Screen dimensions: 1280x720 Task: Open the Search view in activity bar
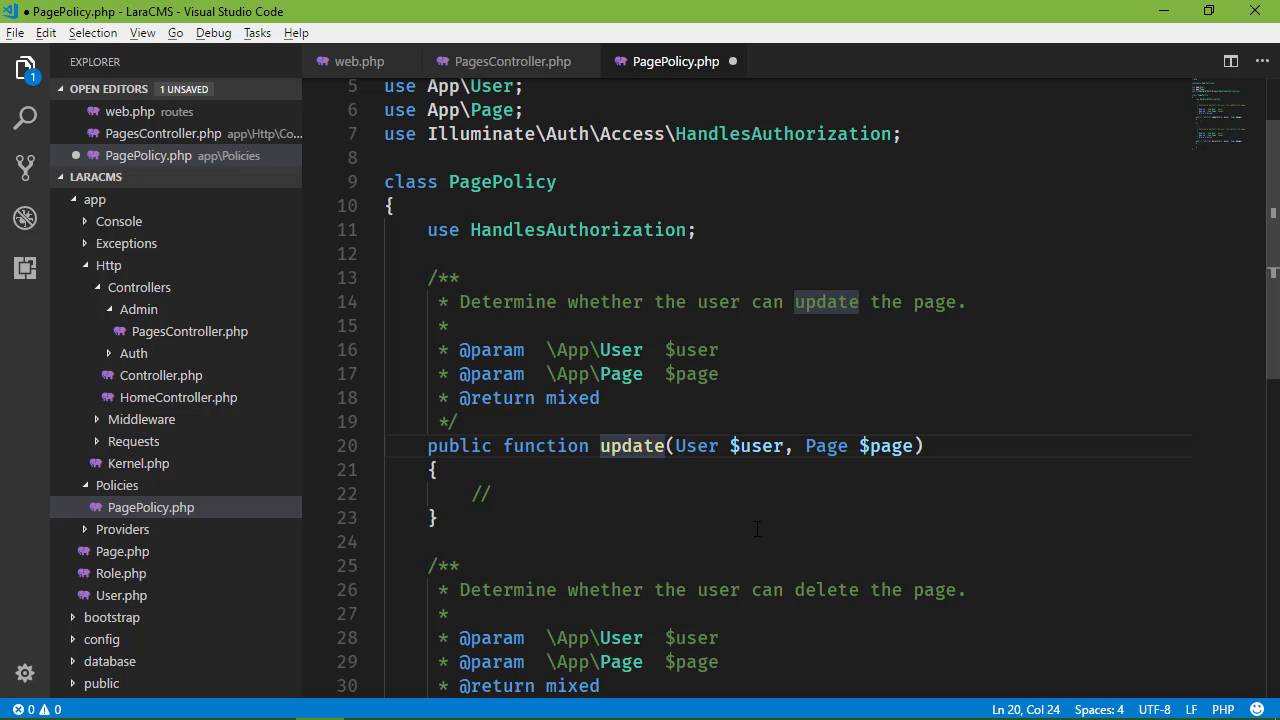25,118
